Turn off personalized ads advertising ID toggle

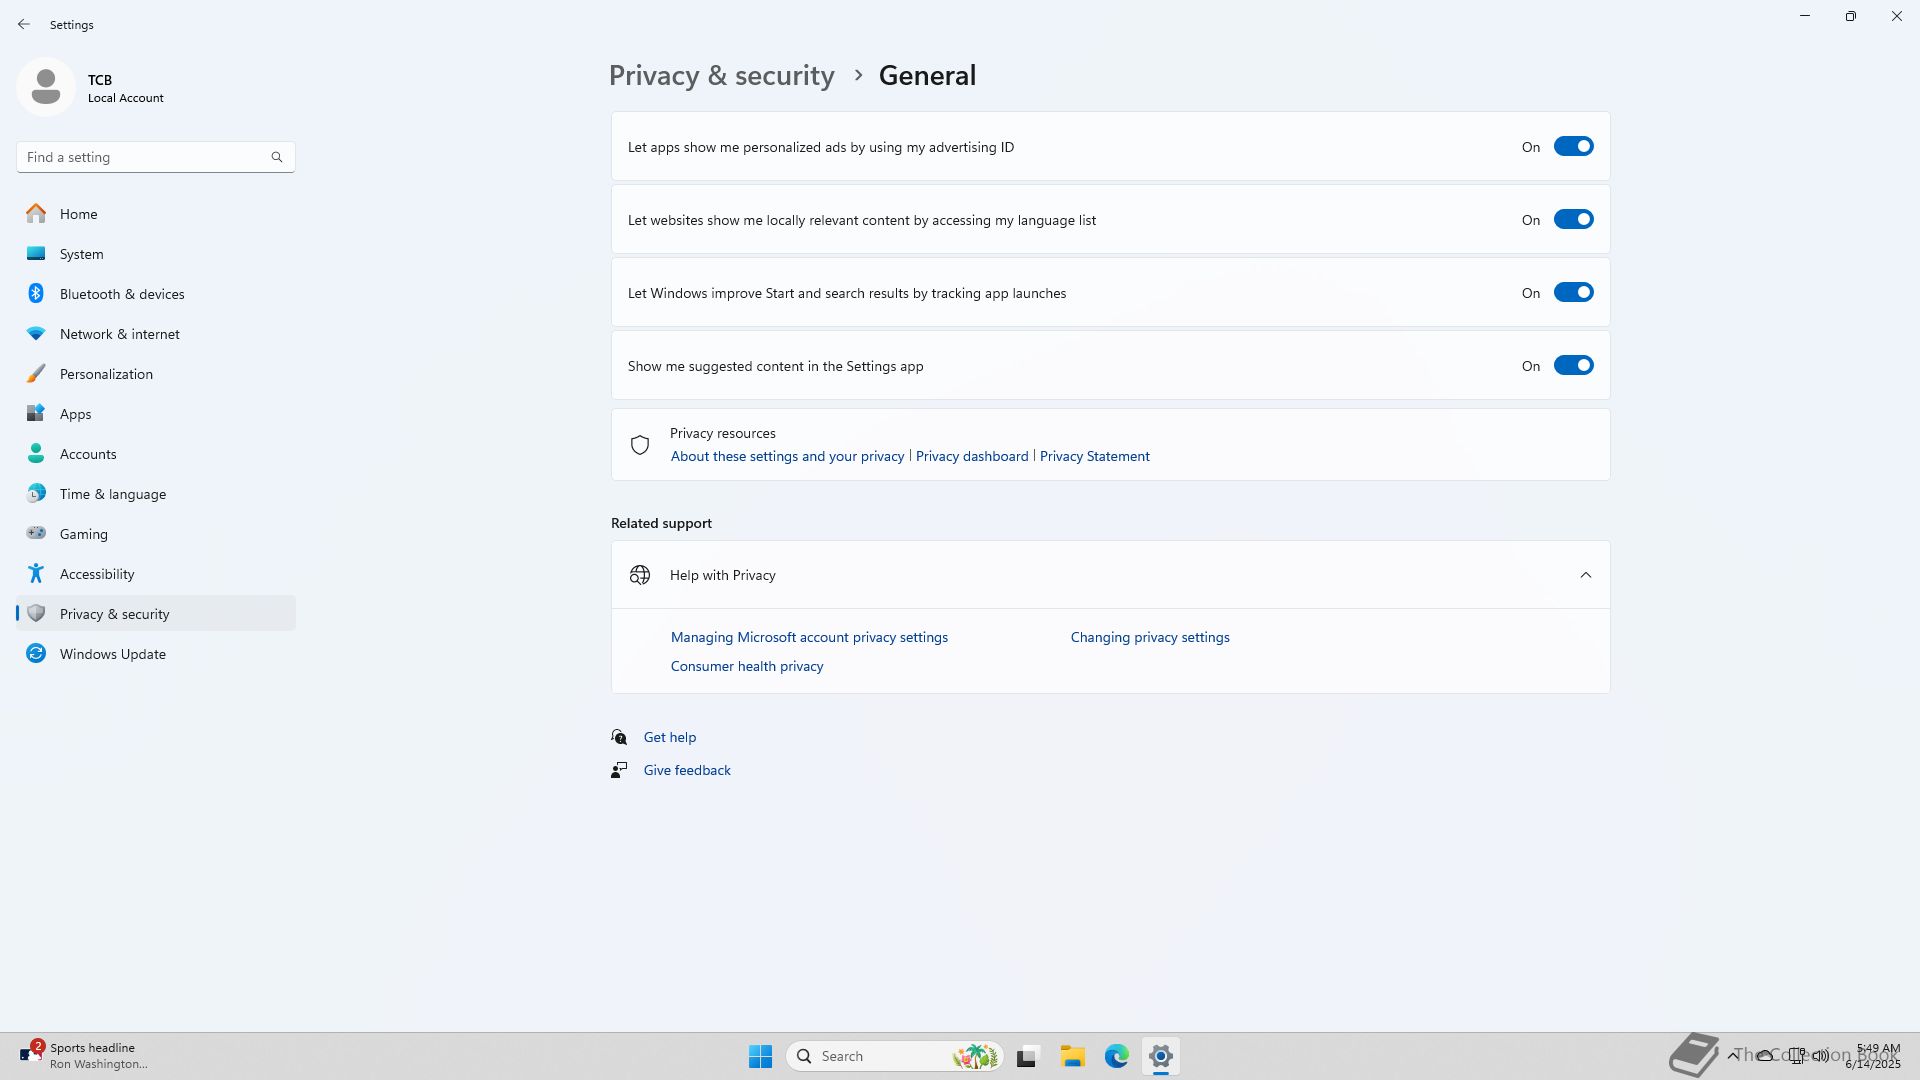pos(1572,147)
